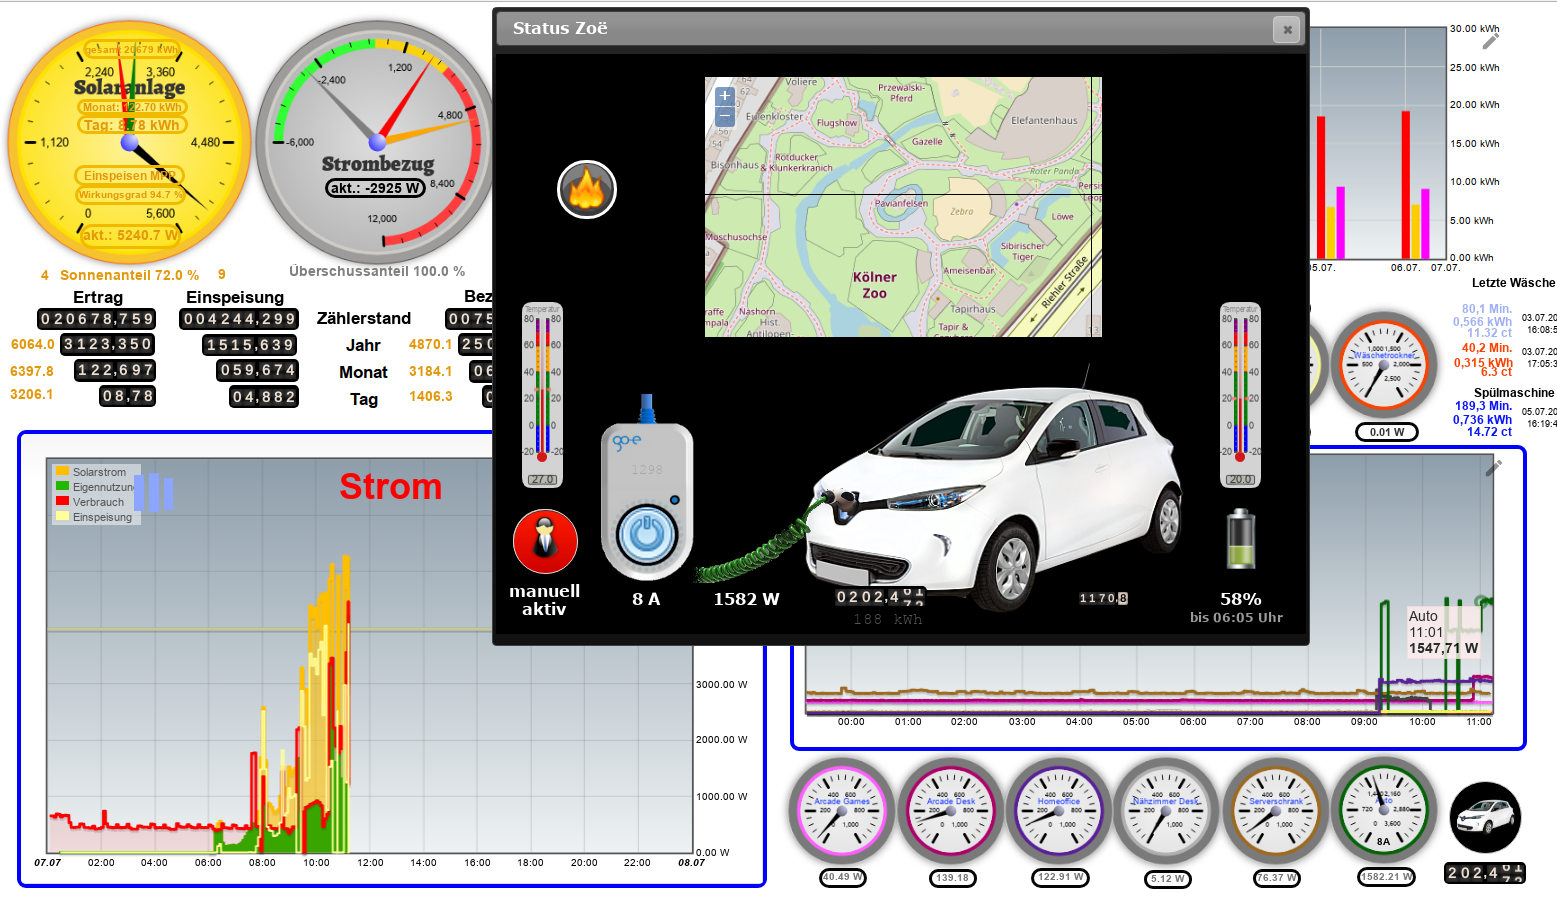Click the 'Letzte Wäsche' heading

tap(1513, 283)
